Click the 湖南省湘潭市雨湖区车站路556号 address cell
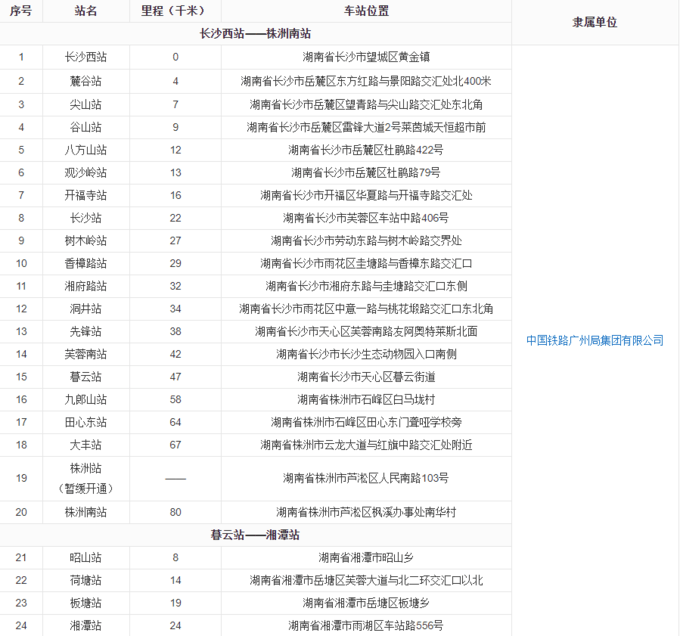Viewport: 680px width, 636px height. click(x=366, y=625)
